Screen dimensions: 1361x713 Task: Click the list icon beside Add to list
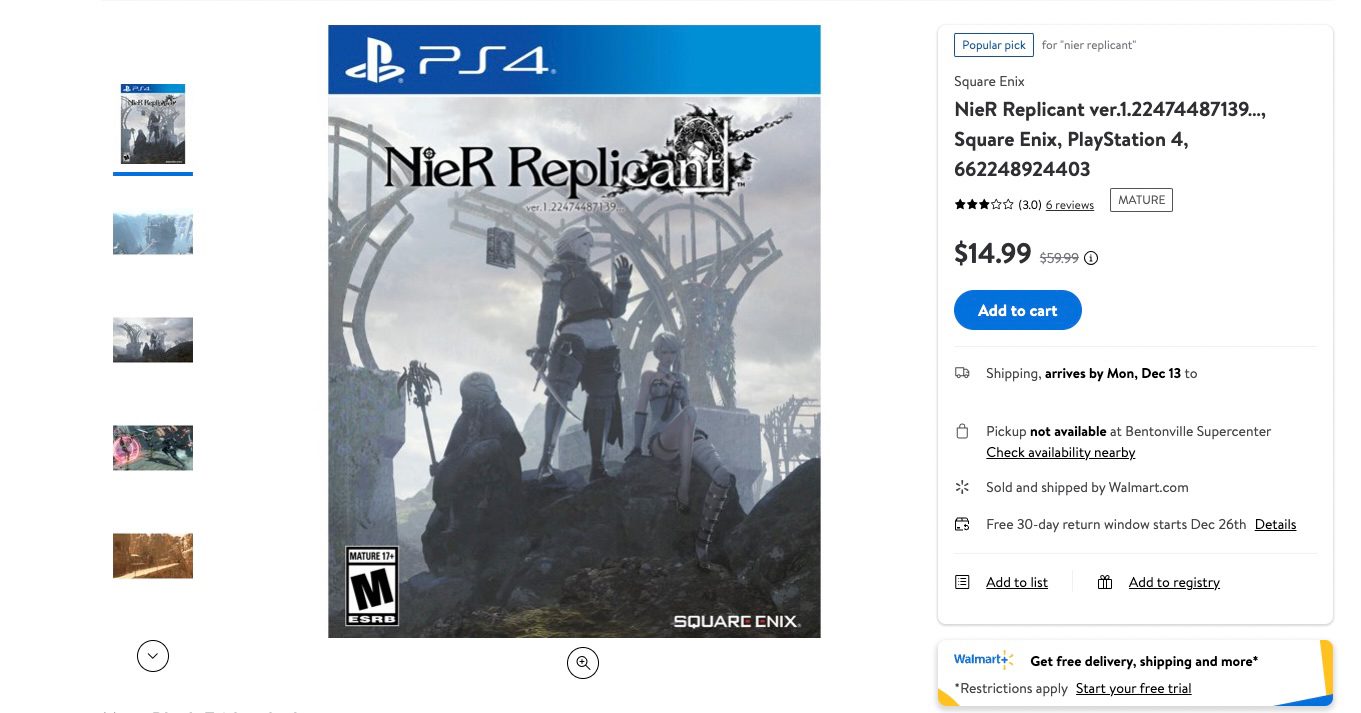coord(962,582)
